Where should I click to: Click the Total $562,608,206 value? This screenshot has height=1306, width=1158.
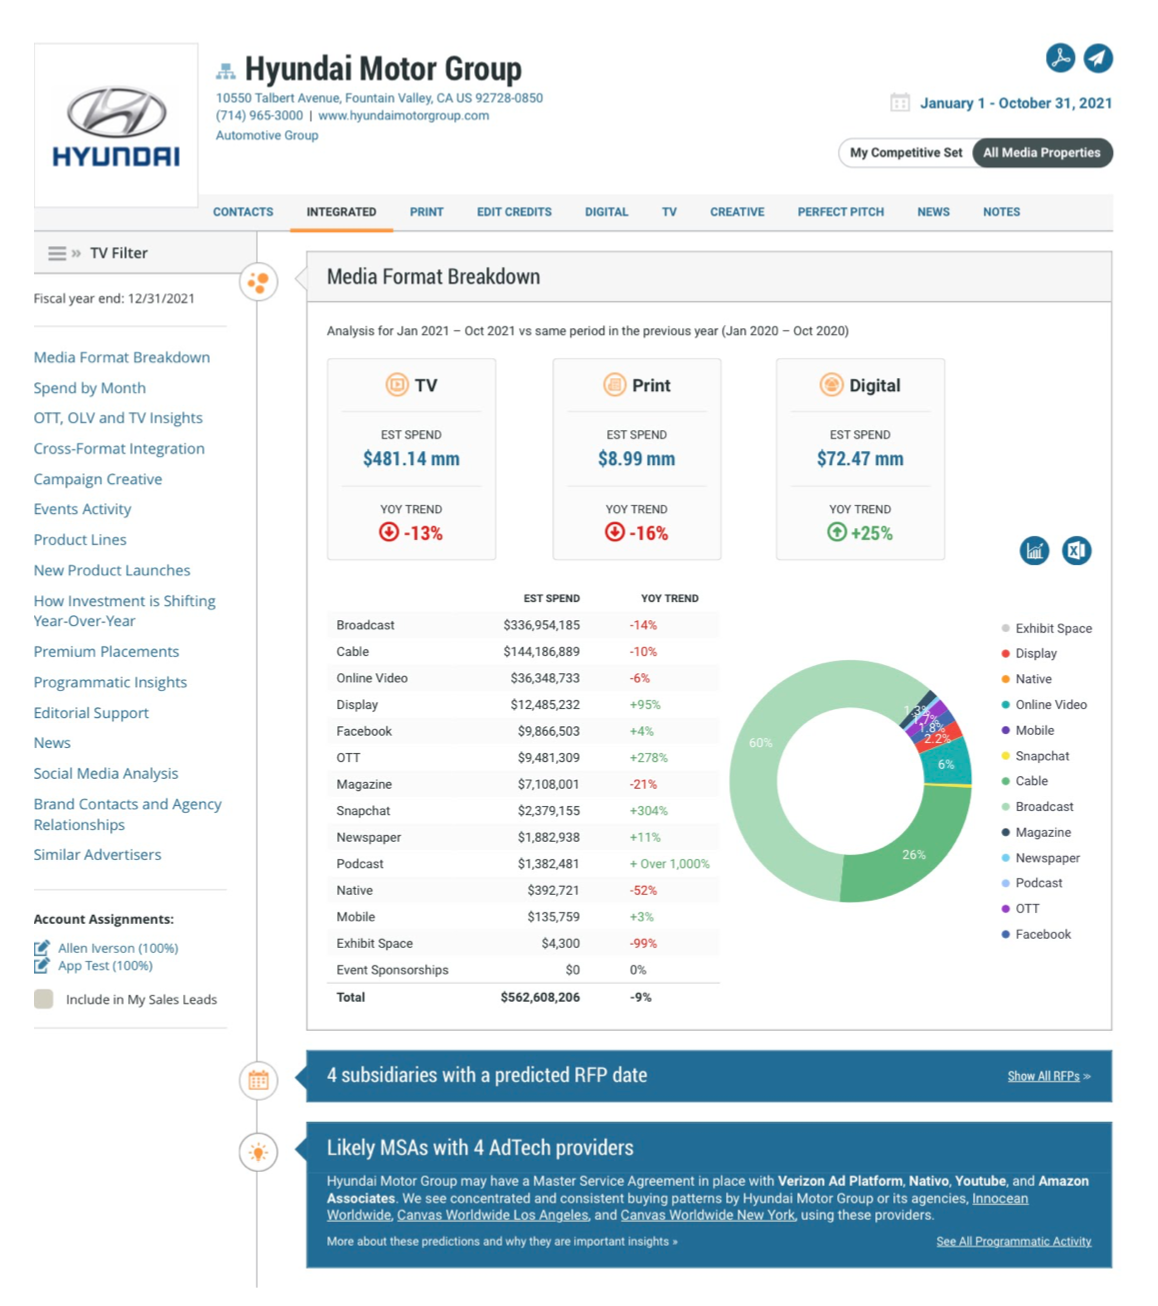tap(540, 997)
